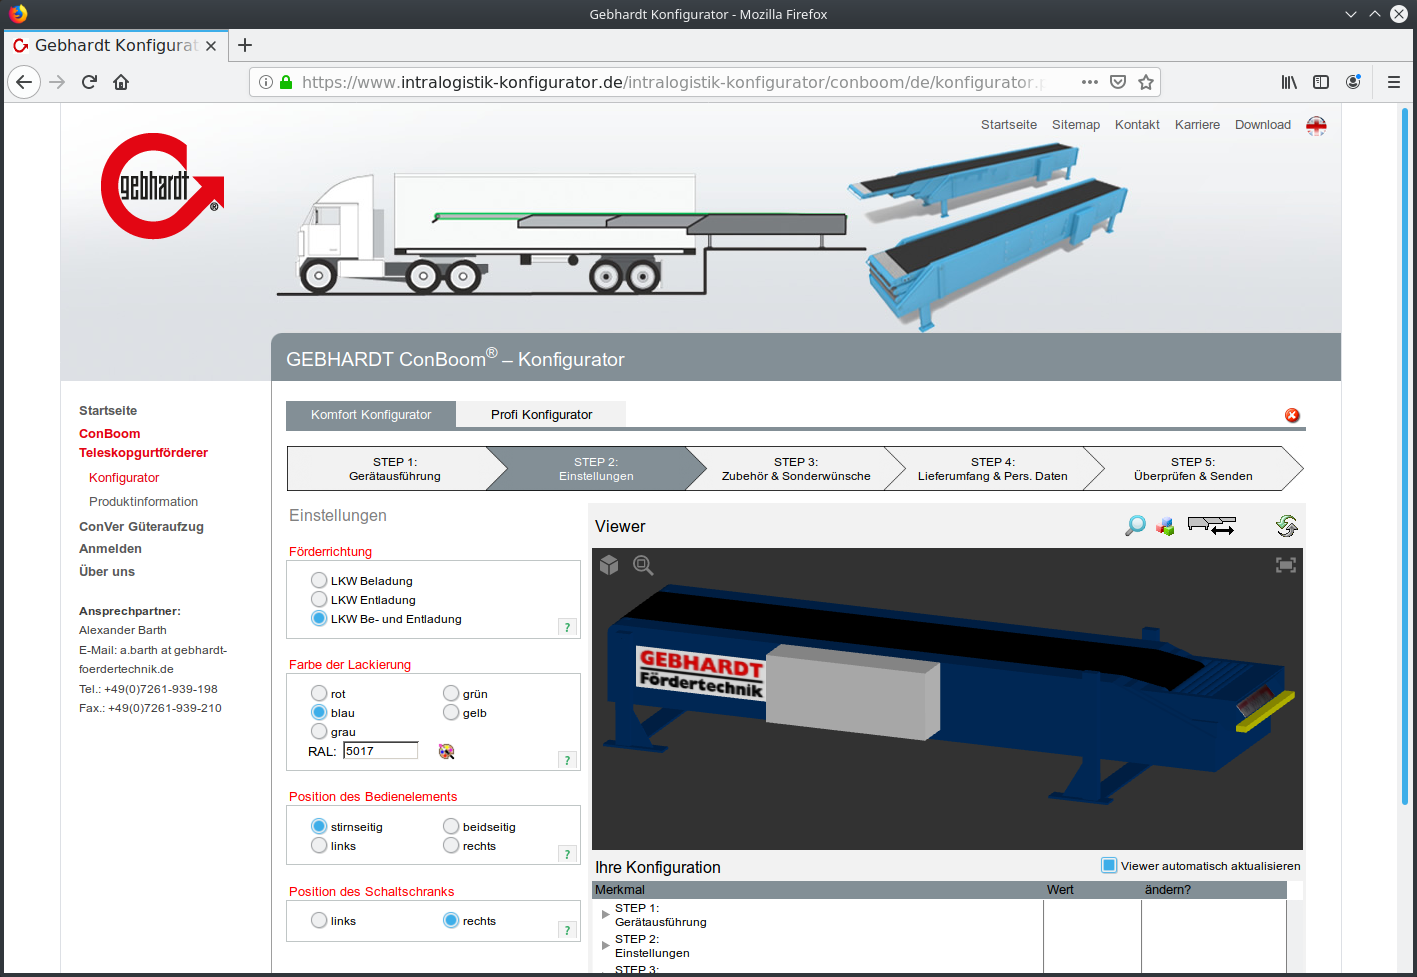Open the Sitemap link in top navigation
This screenshot has height=977, width=1417.
1076,125
